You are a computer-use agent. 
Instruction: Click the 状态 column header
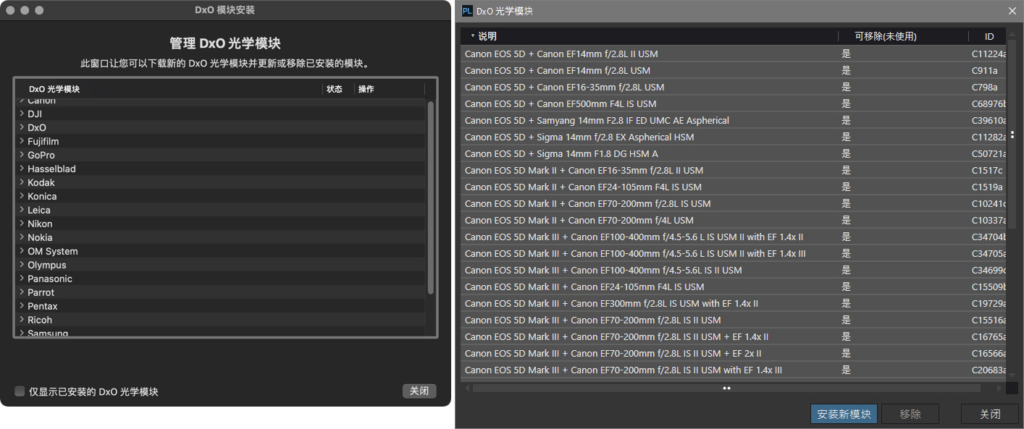(338, 89)
